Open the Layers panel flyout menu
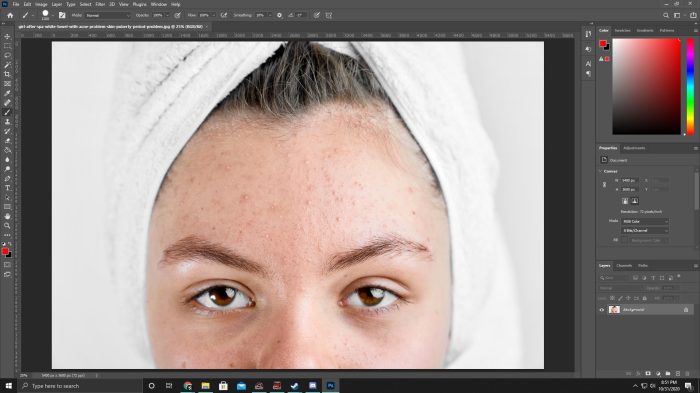The width and height of the screenshot is (700, 393). point(695,266)
